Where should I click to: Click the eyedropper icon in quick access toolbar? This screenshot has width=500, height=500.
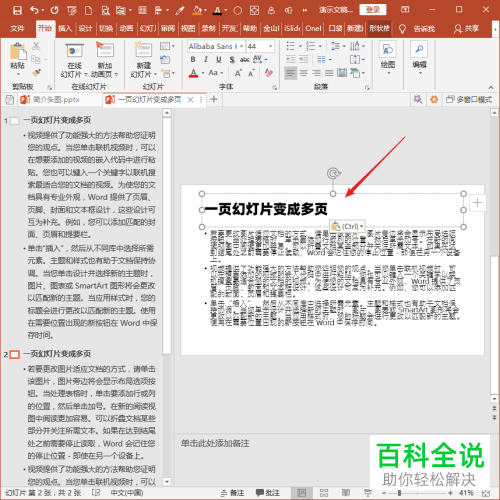point(180,10)
